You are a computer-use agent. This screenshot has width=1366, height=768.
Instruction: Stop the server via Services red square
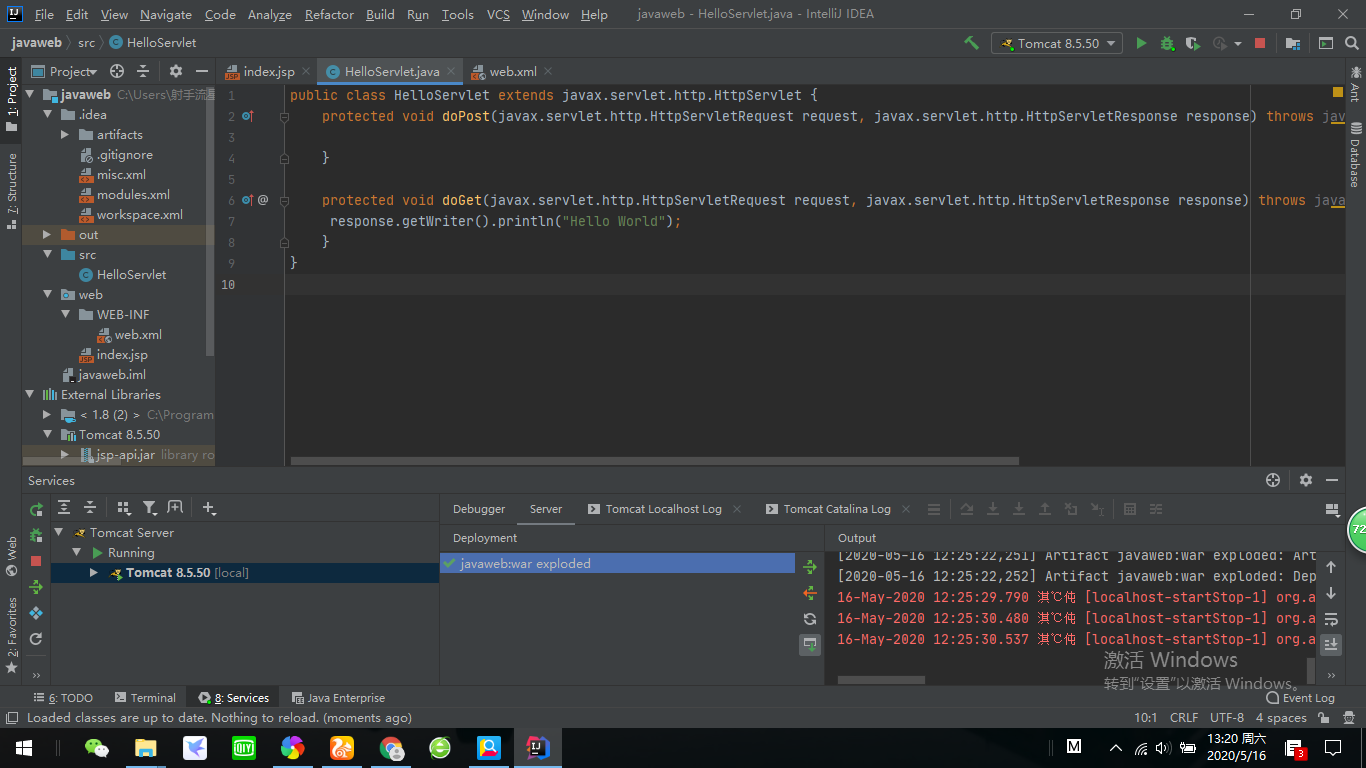pyautogui.click(x=36, y=561)
